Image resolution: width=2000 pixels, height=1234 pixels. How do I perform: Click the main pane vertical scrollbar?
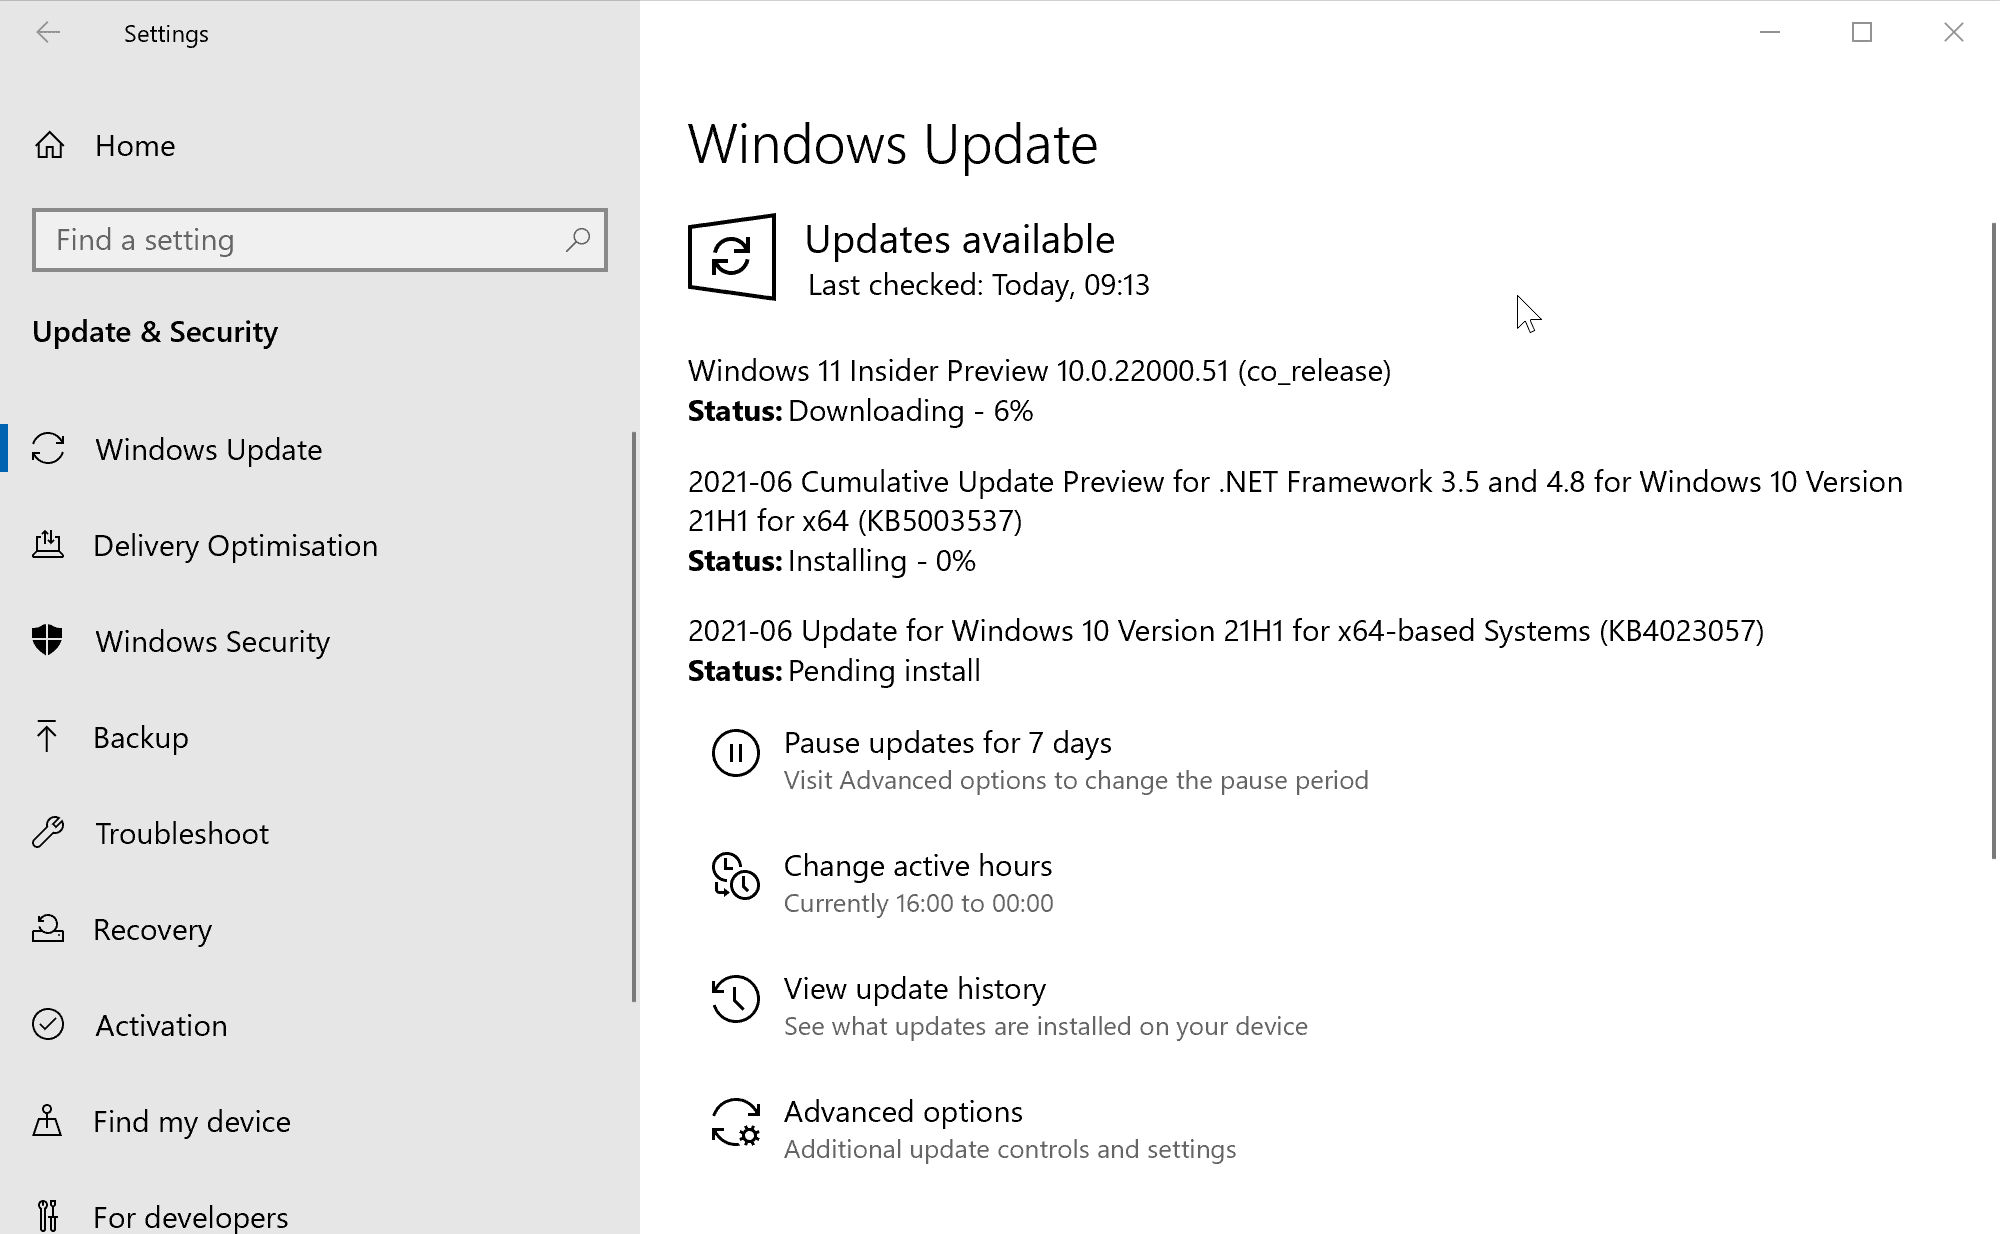click(1994, 540)
